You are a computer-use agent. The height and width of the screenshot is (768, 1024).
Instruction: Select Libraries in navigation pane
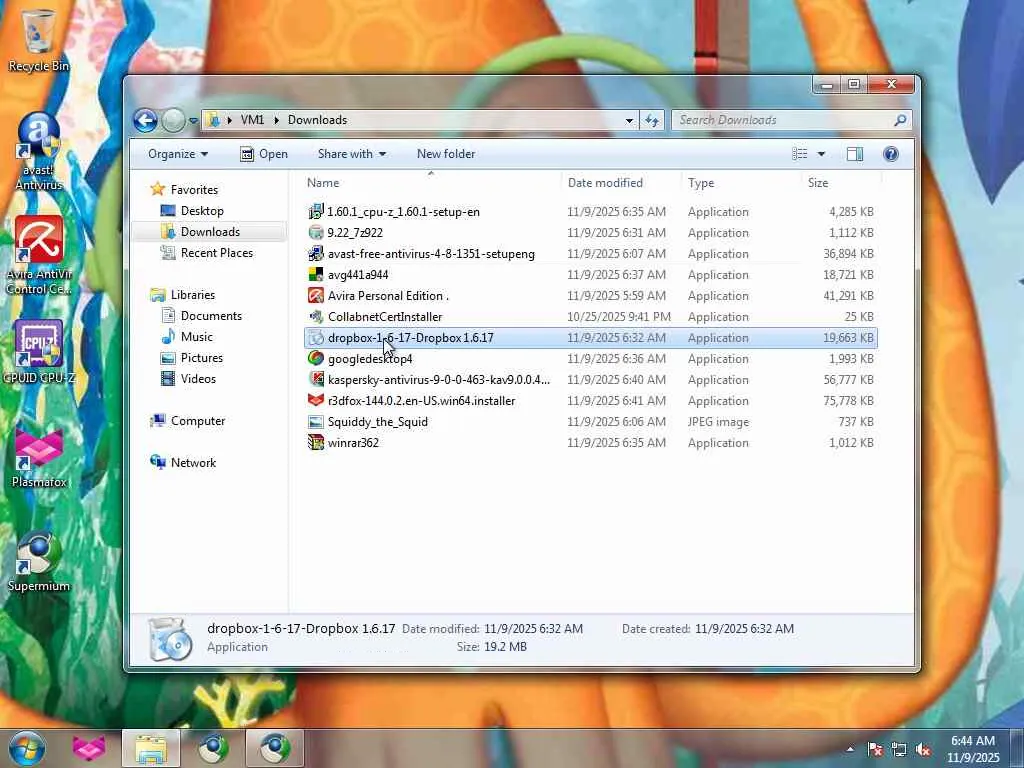click(193, 295)
